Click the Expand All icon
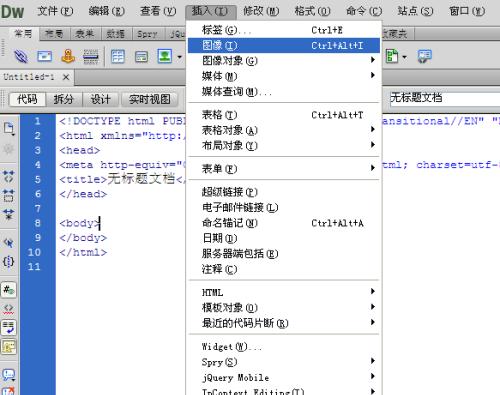500x395 pixels. tap(9, 214)
